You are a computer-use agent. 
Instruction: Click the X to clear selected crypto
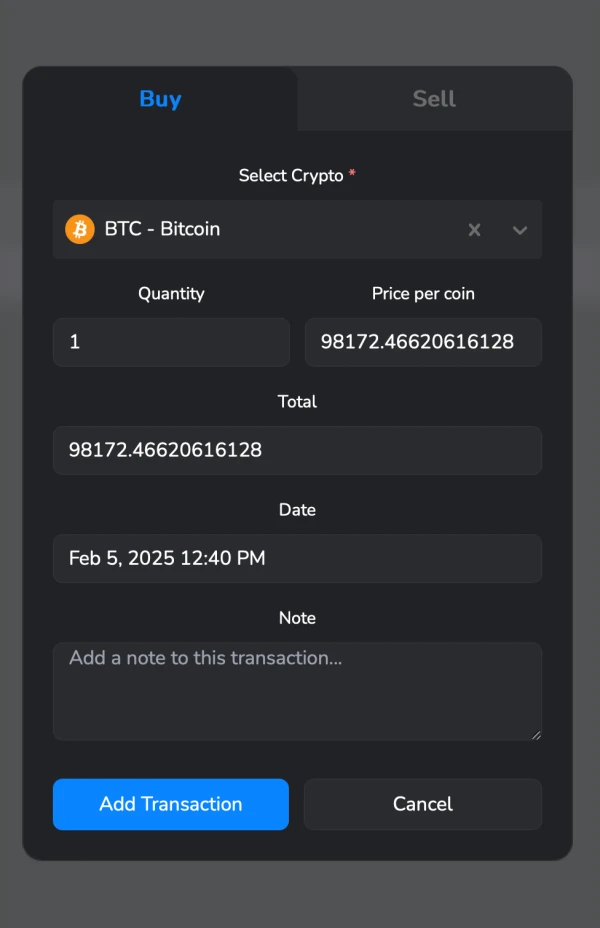point(474,229)
